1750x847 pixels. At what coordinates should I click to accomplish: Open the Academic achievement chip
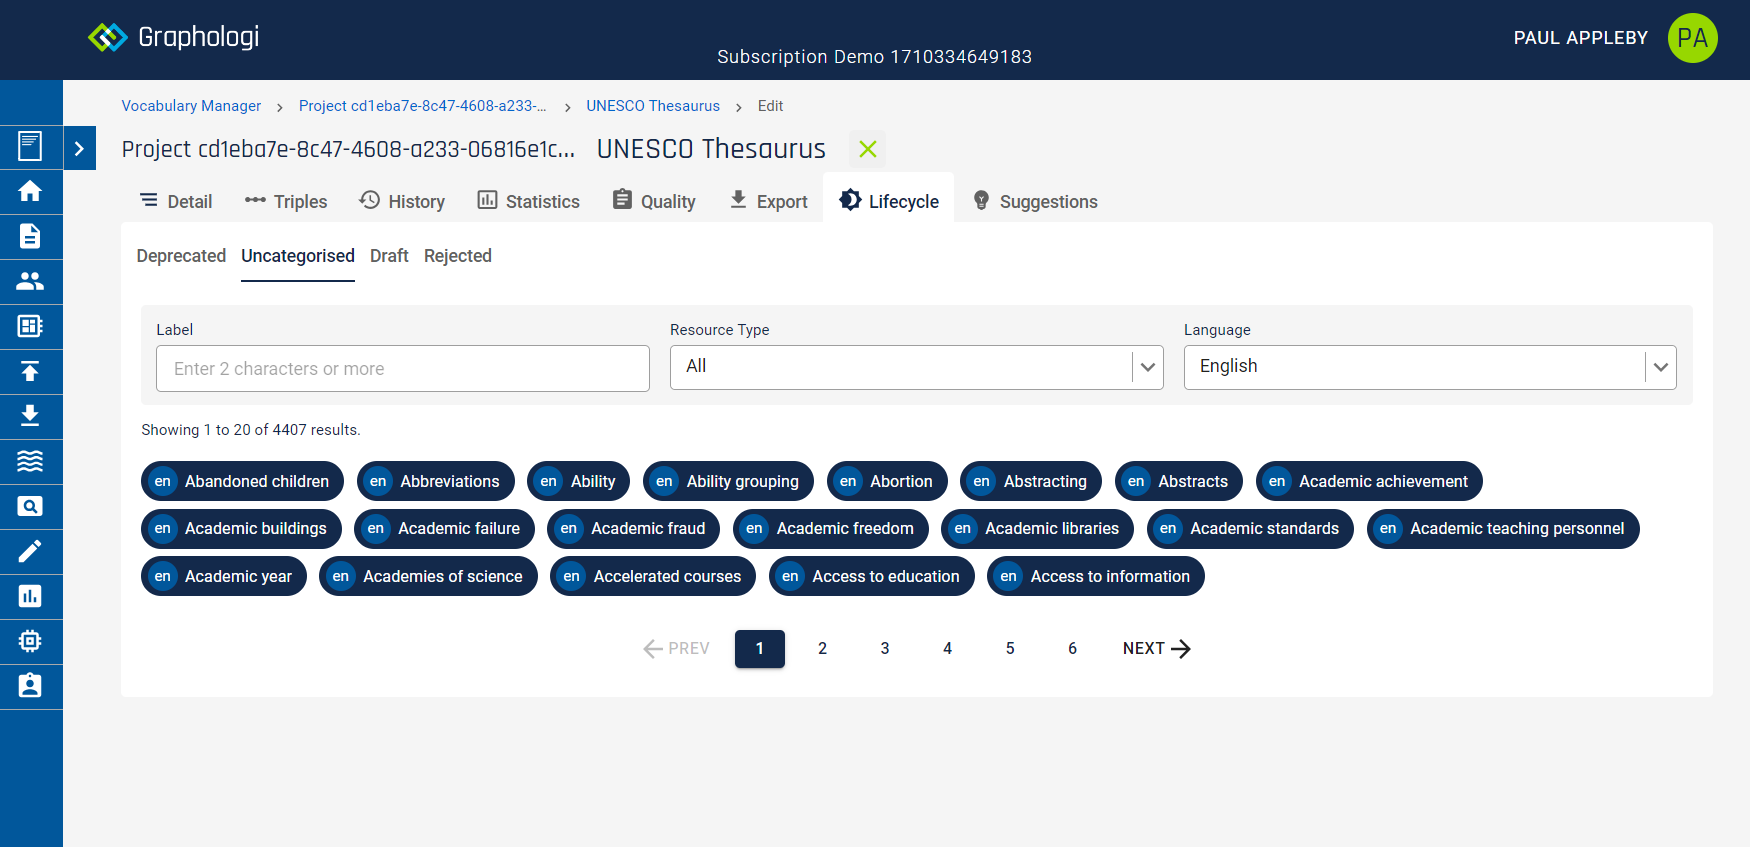(x=1369, y=481)
